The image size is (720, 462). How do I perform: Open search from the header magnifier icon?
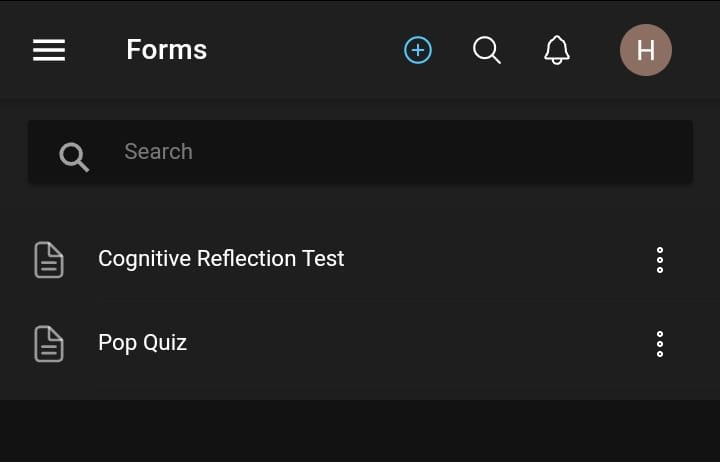coord(487,50)
